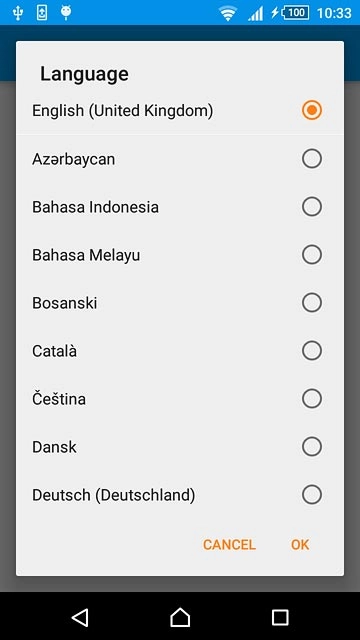Select Deutsch (Deutschland) radio button
The height and width of the screenshot is (640, 360).
(312, 495)
